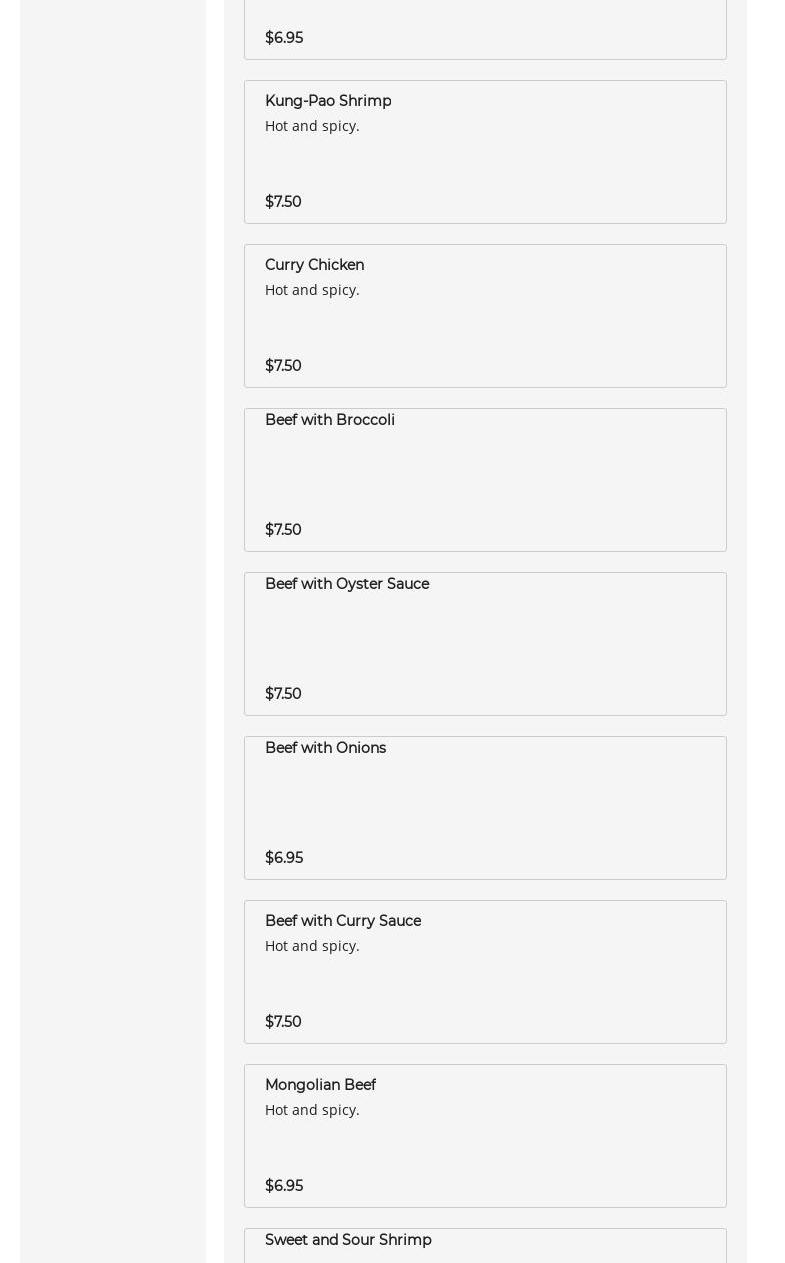
Task: Pick the Beef with Curry Sauce title
Action: (x=342, y=921)
